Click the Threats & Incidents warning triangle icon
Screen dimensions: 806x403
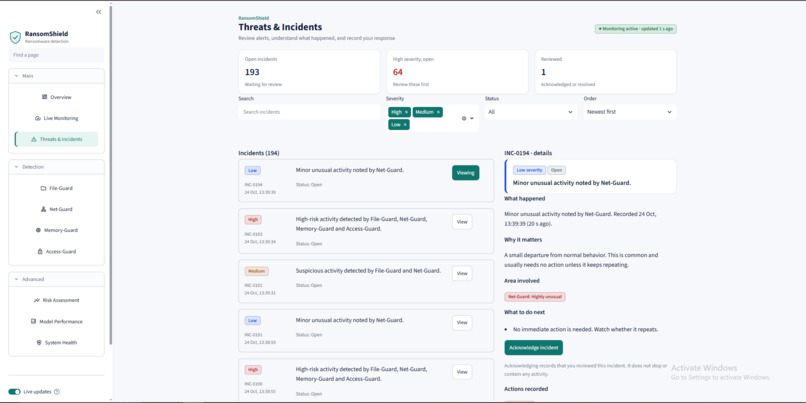tap(34, 139)
